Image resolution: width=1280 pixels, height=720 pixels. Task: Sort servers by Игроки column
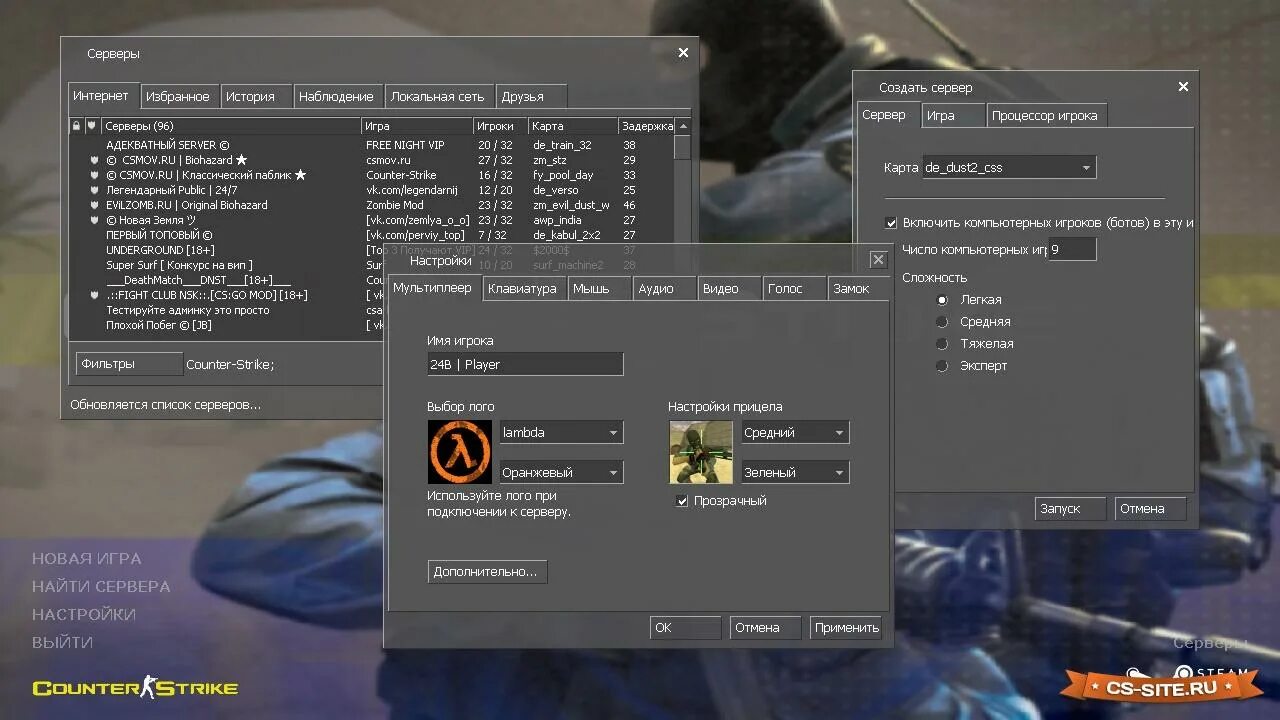pos(500,126)
